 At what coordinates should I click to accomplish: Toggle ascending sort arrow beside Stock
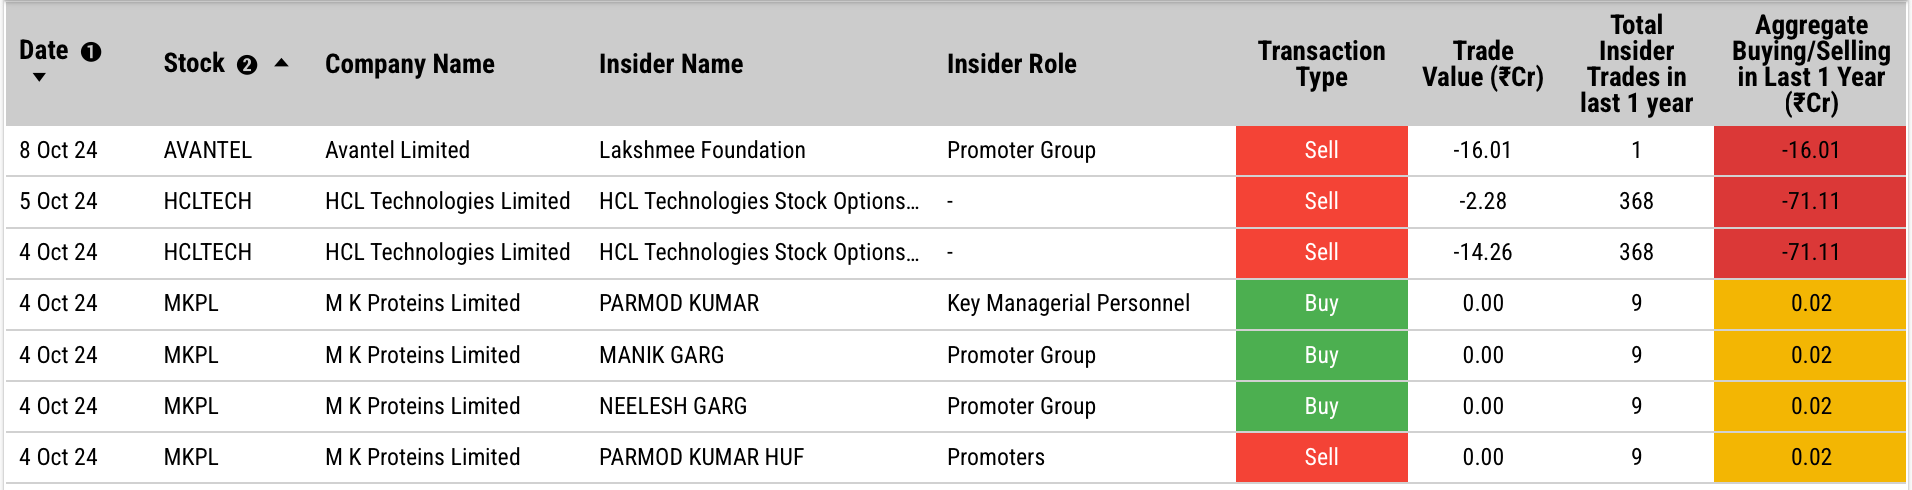282,63
